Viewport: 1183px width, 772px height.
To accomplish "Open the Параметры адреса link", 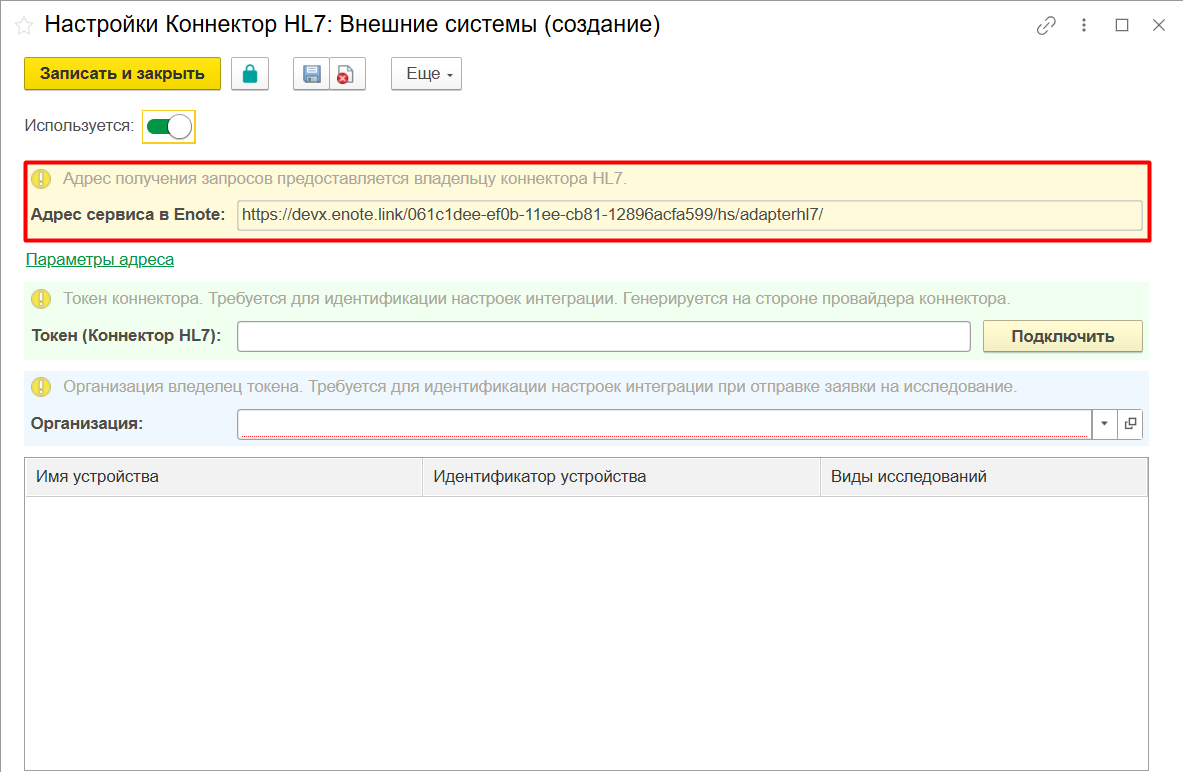I will (x=100, y=259).
